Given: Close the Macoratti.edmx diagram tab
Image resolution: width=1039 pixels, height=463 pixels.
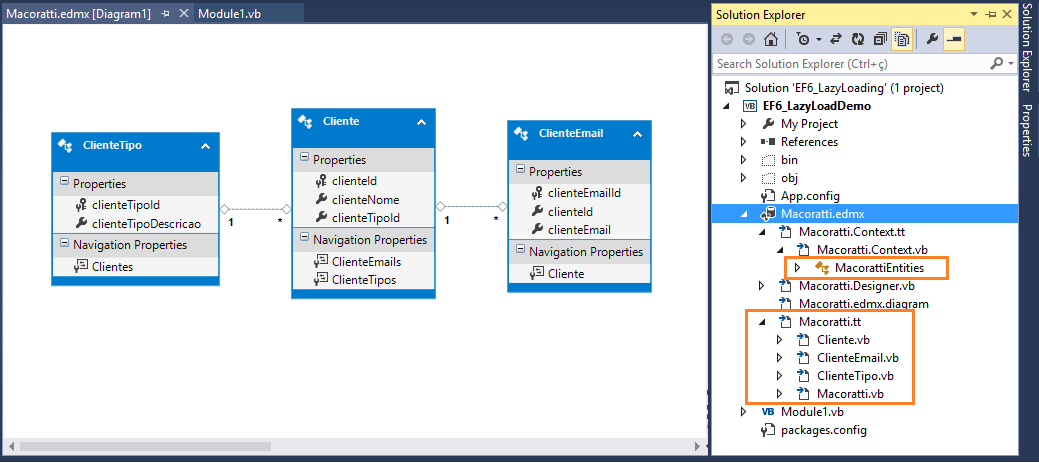Looking at the screenshot, I should 184,13.
